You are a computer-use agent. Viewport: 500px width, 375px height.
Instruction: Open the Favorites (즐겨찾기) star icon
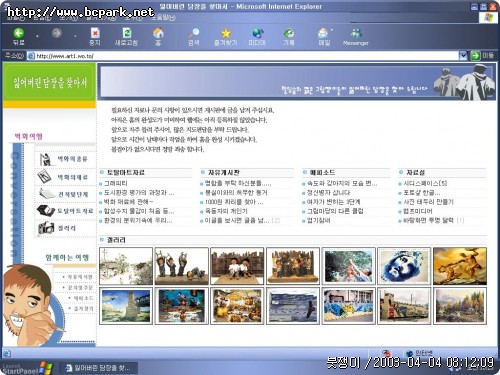226,36
